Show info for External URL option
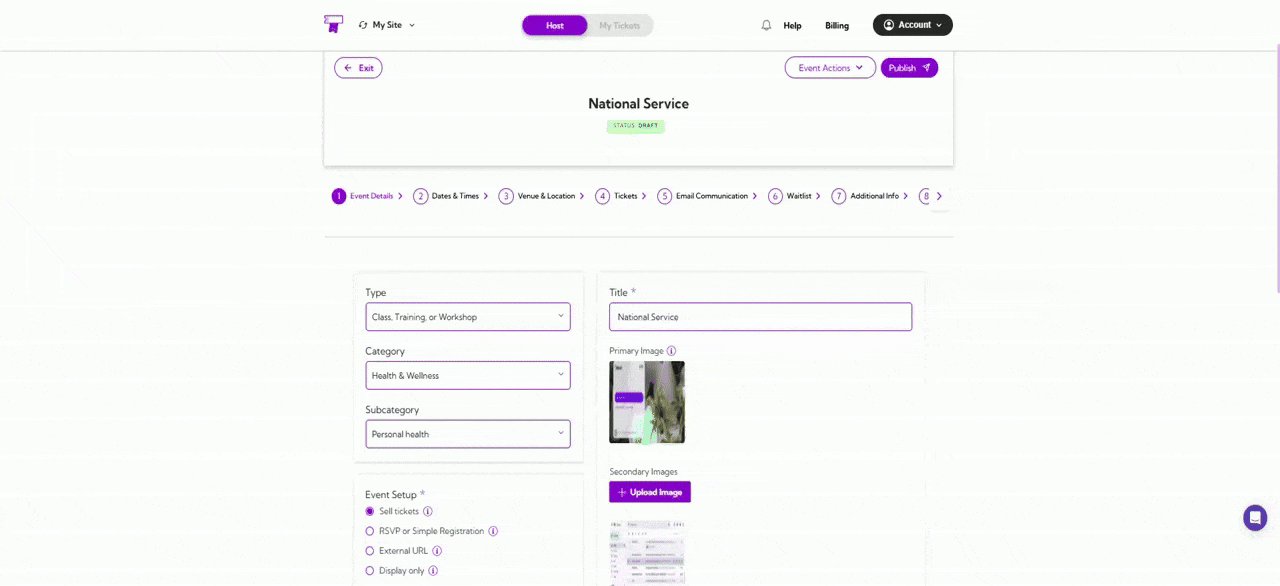 437,551
